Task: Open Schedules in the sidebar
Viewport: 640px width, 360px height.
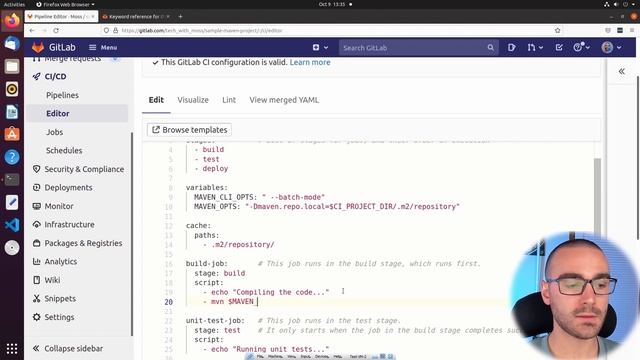Action: [x=64, y=150]
